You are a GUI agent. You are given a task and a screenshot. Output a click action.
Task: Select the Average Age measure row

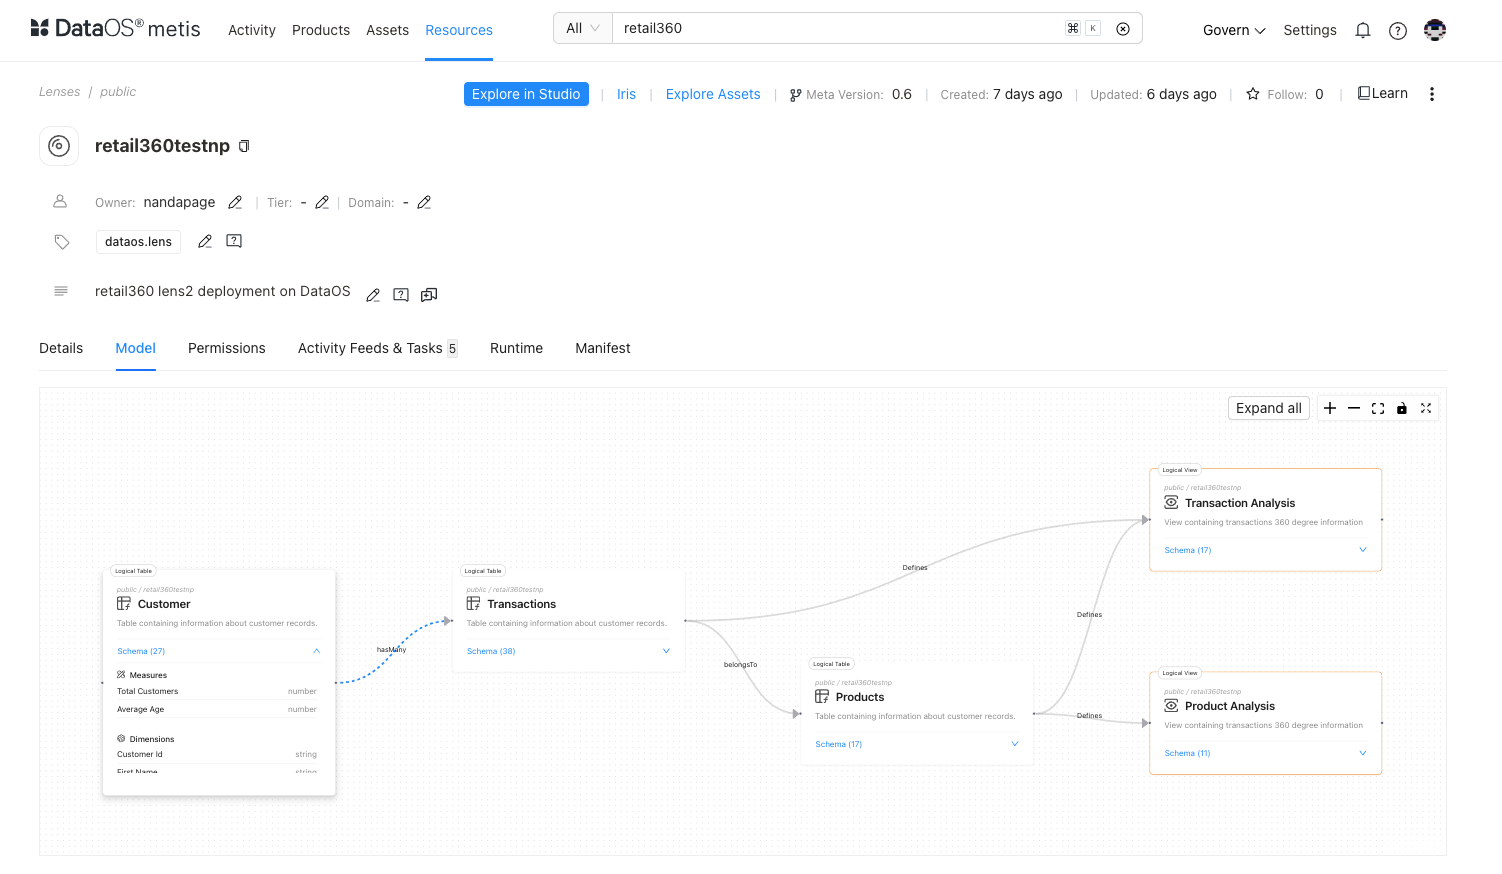click(x=217, y=709)
